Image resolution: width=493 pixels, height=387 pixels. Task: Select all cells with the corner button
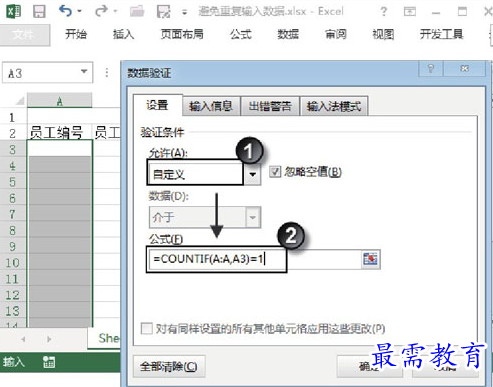[x=20, y=100]
